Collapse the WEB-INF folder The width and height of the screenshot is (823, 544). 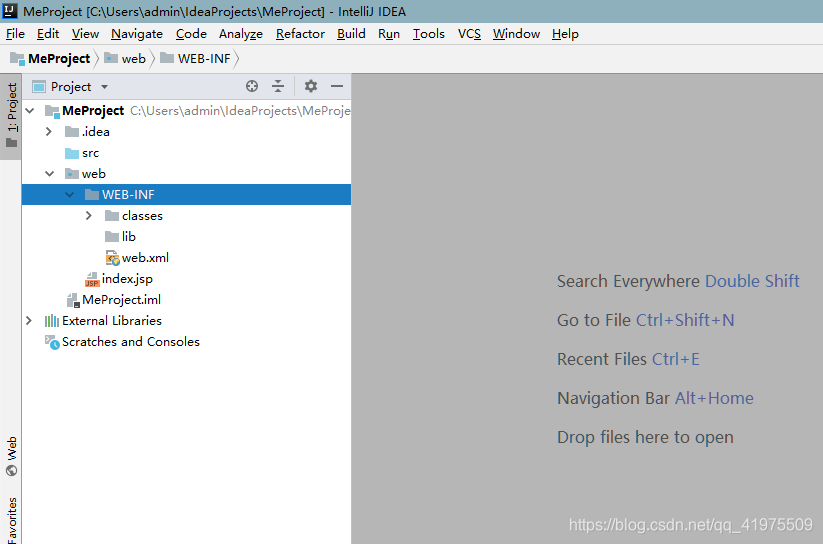coord(70,195)
